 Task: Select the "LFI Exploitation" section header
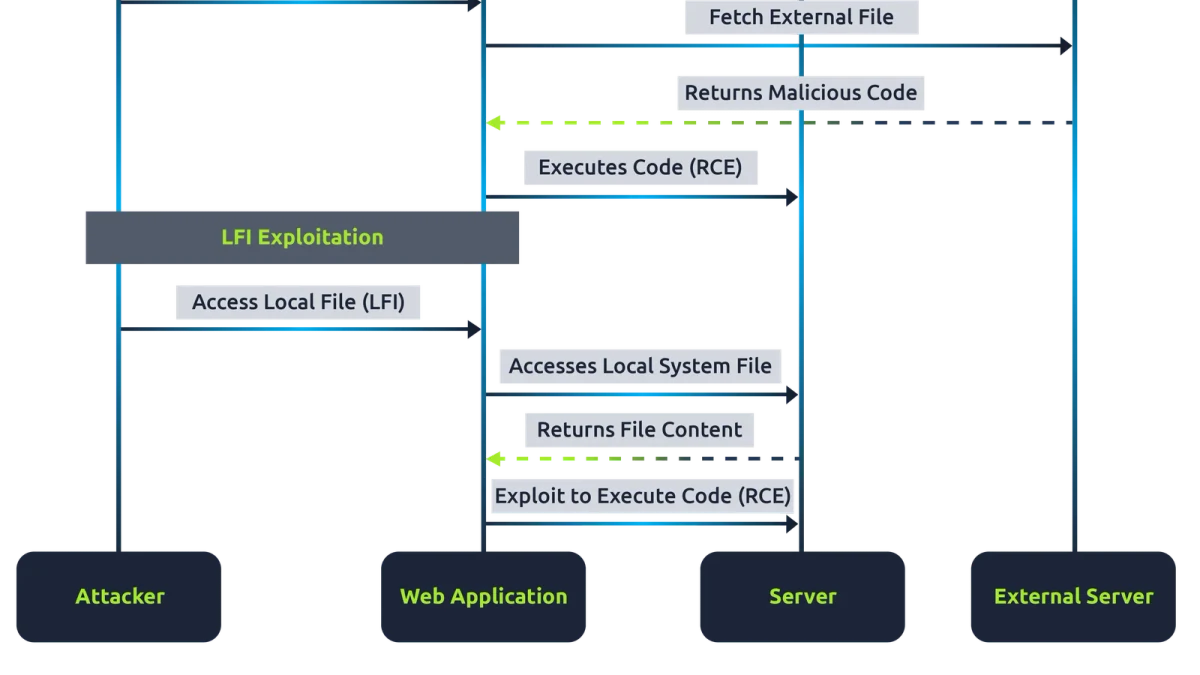pyautogui.click(x=302, y=237)
